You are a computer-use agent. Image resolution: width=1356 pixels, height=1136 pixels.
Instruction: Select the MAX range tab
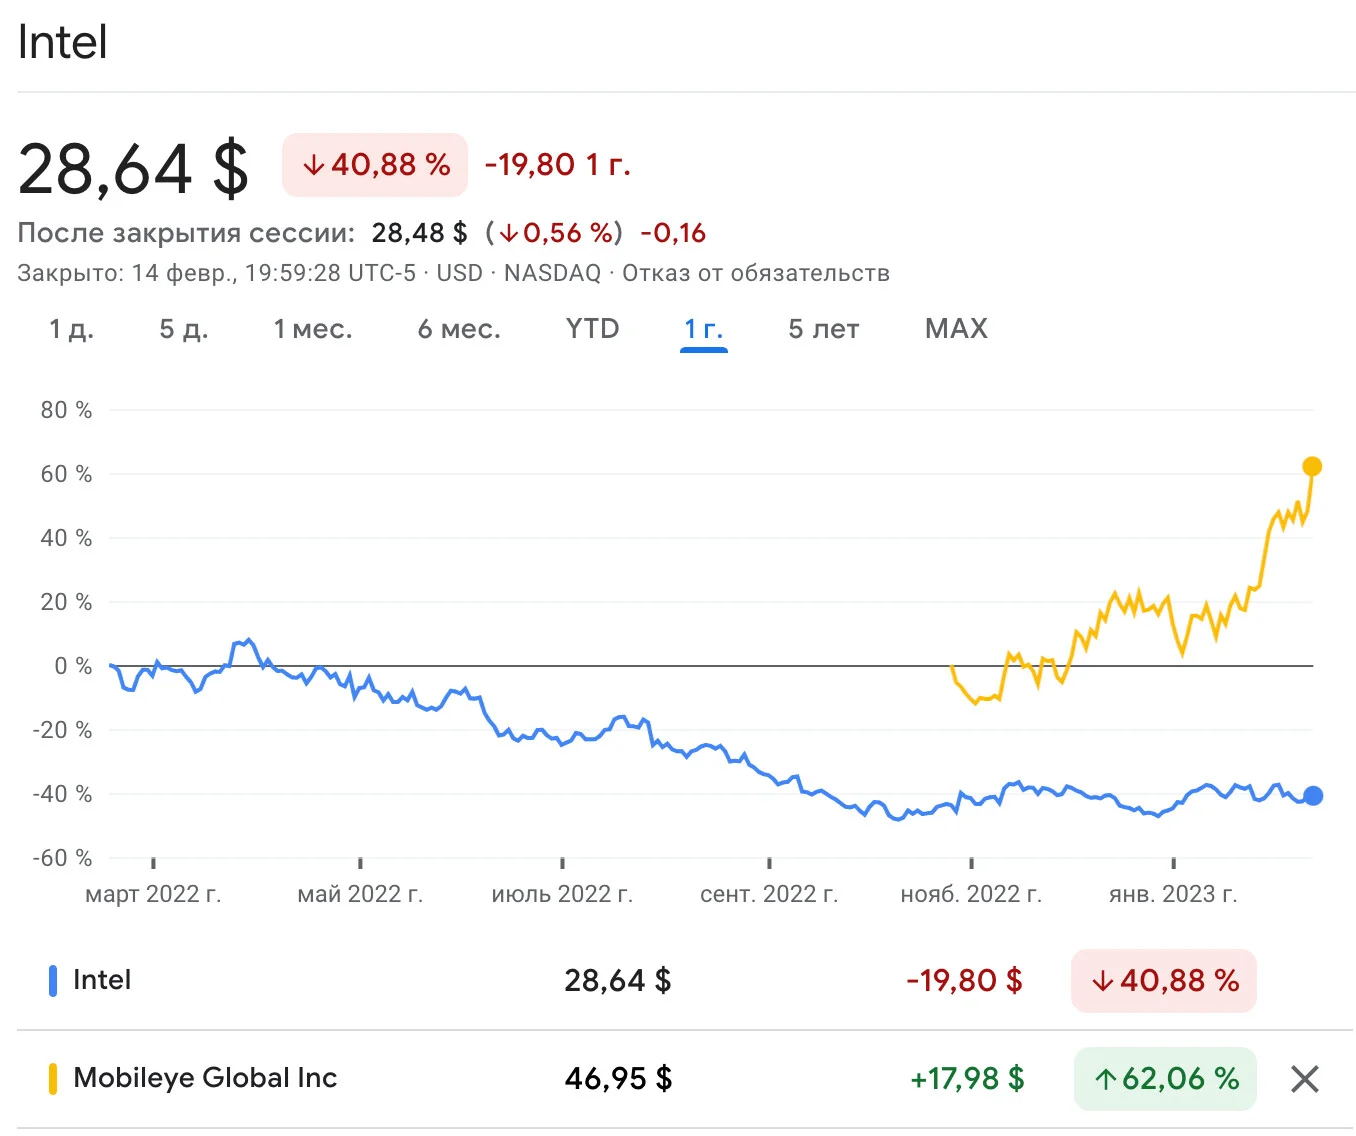956,329
